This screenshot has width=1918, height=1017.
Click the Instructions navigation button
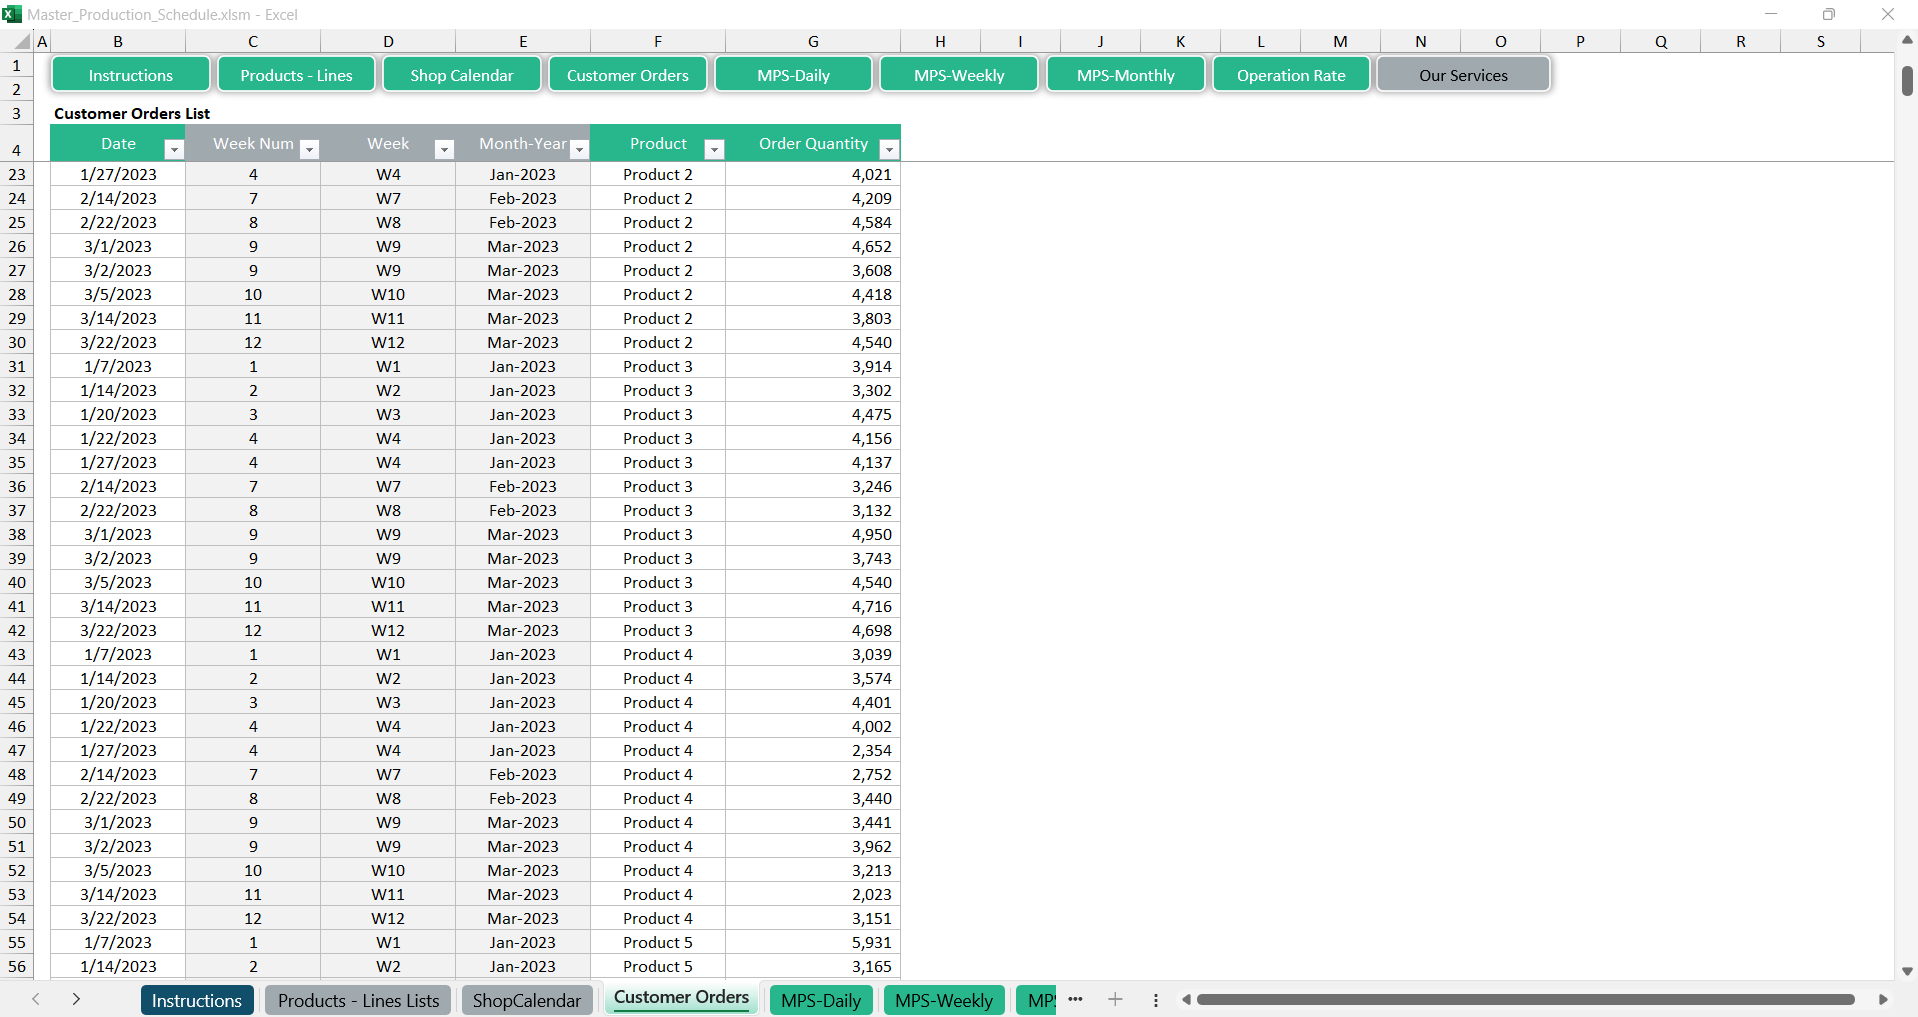tap(131, 75)
